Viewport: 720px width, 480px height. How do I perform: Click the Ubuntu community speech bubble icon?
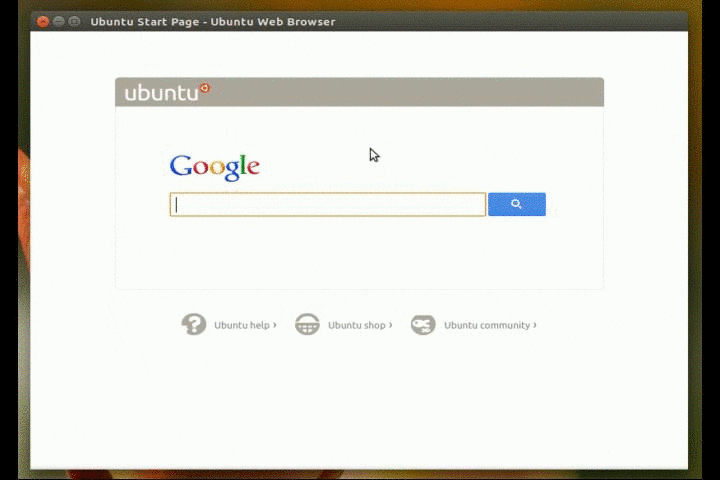click(x=423, y=324)
